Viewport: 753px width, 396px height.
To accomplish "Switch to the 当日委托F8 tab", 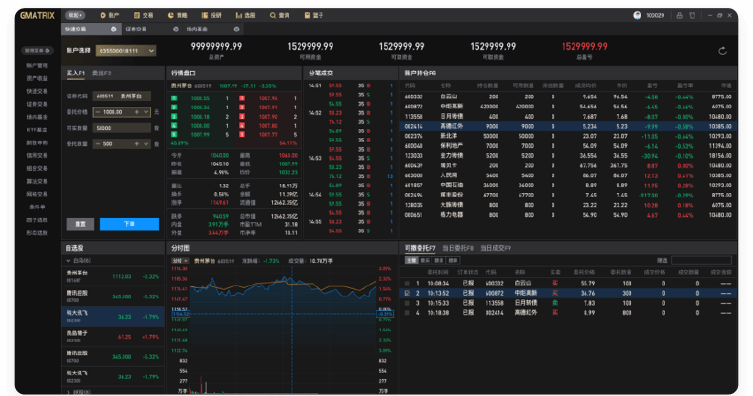I will (458, 248).
